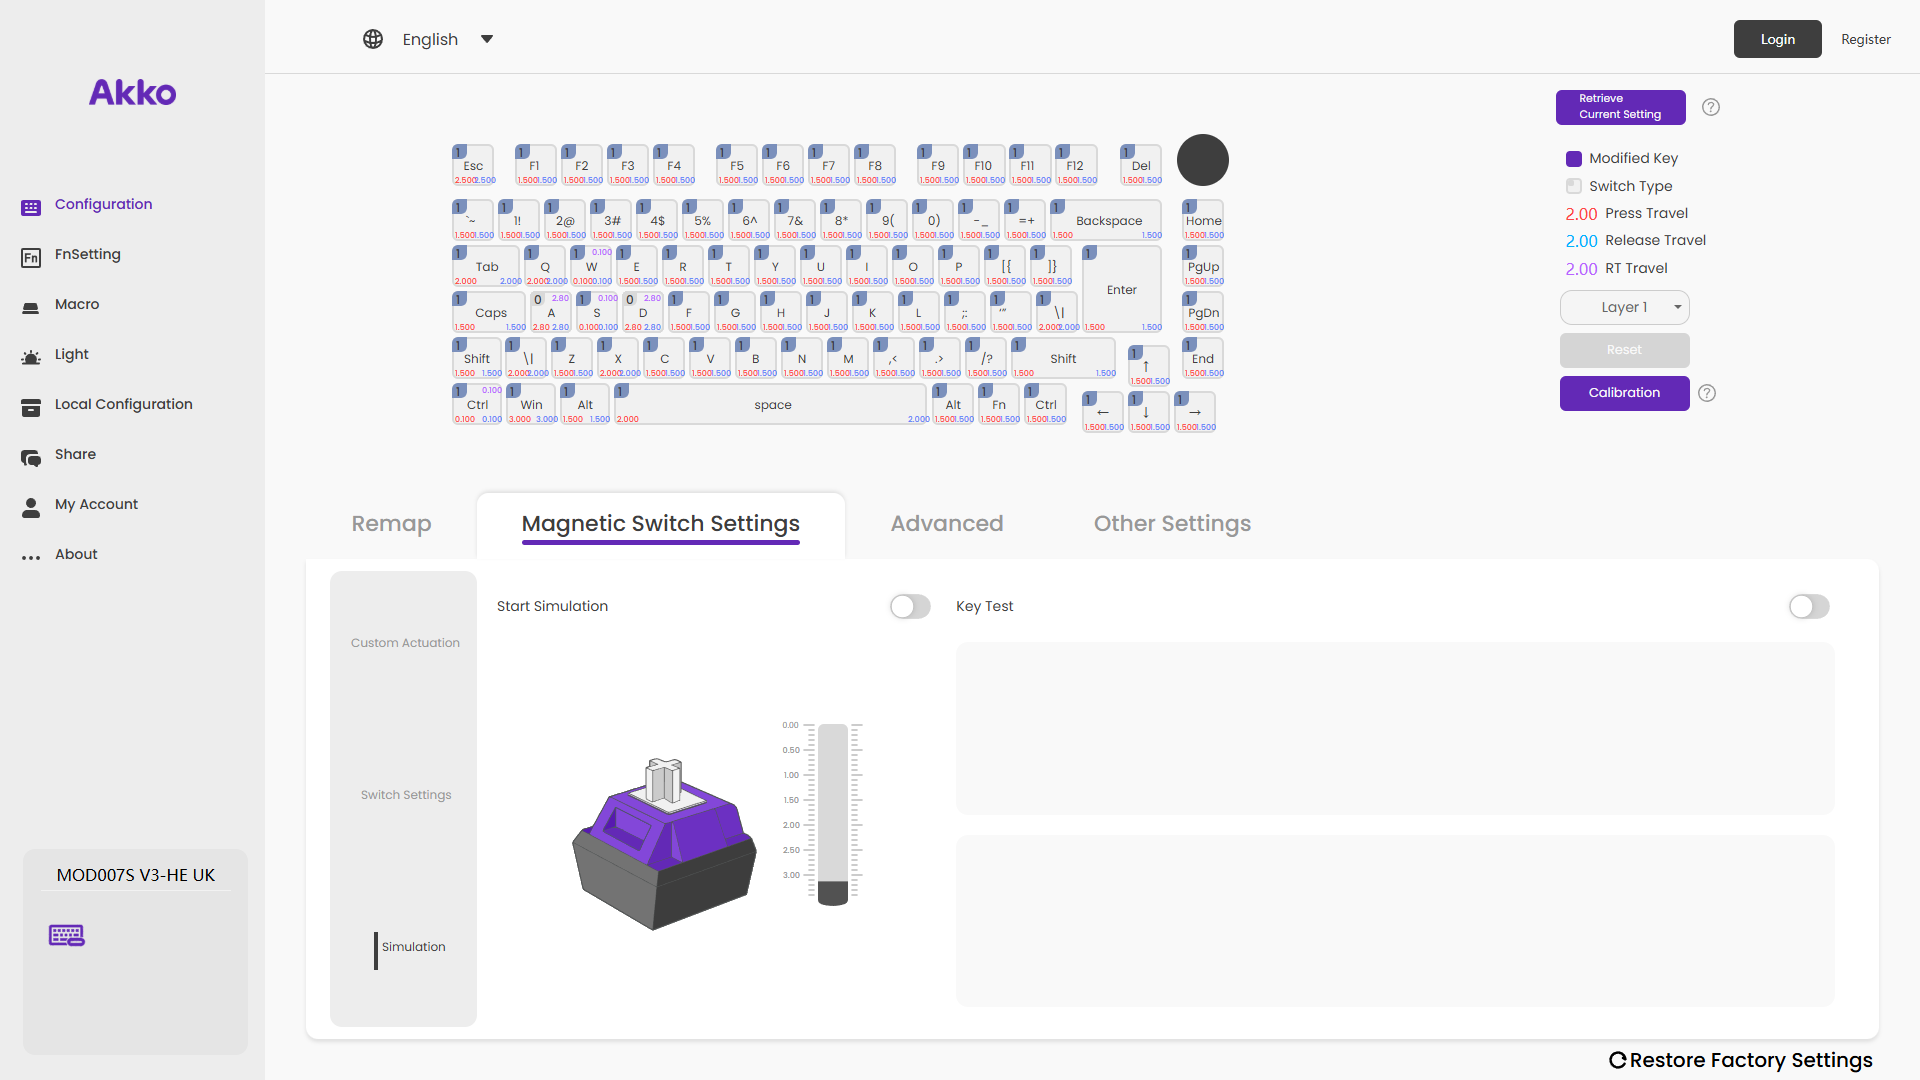Select the MOD007S V3-HE UK keyboard device icon
1920x1080 pixels.
tap(67, 935)
